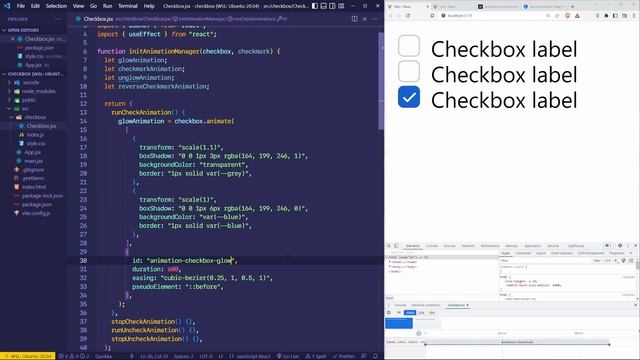The width and height of the screenshot is (640, 360).
Task: Open the Go menu
Action: [x=93, y=6]
